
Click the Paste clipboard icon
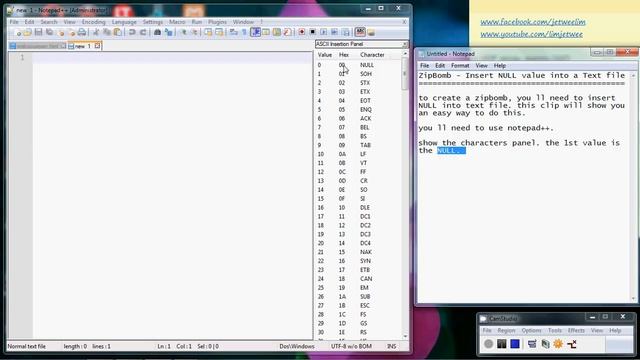(118, 32)
